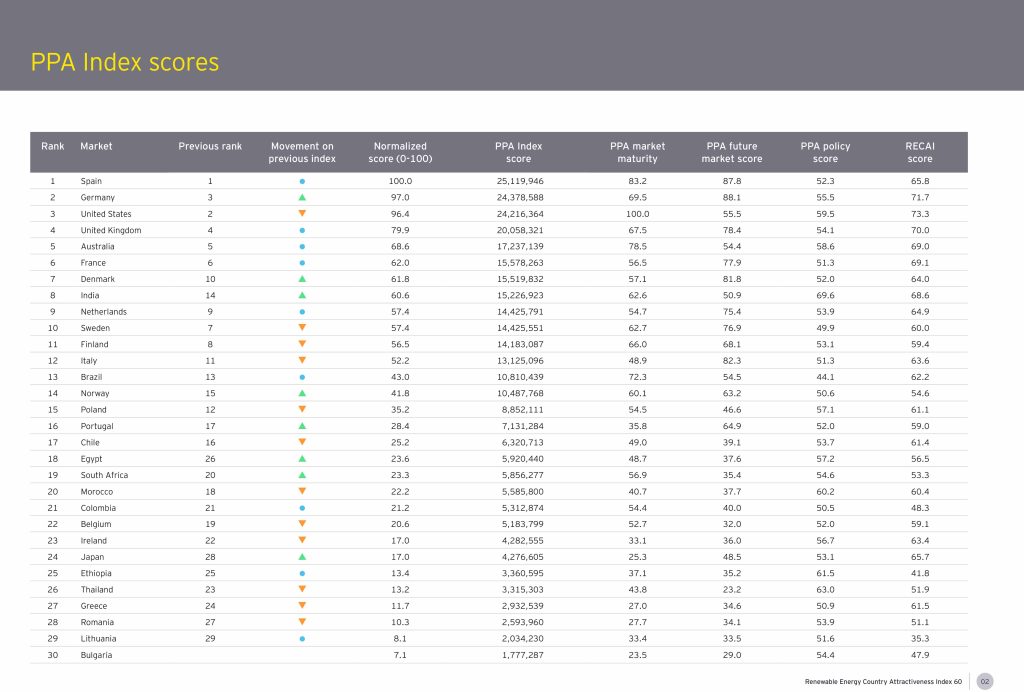The height and width of the screenshot is (692, 1024).
Task: Select the orange down triangle for Poland
Action: pos(302,409)
